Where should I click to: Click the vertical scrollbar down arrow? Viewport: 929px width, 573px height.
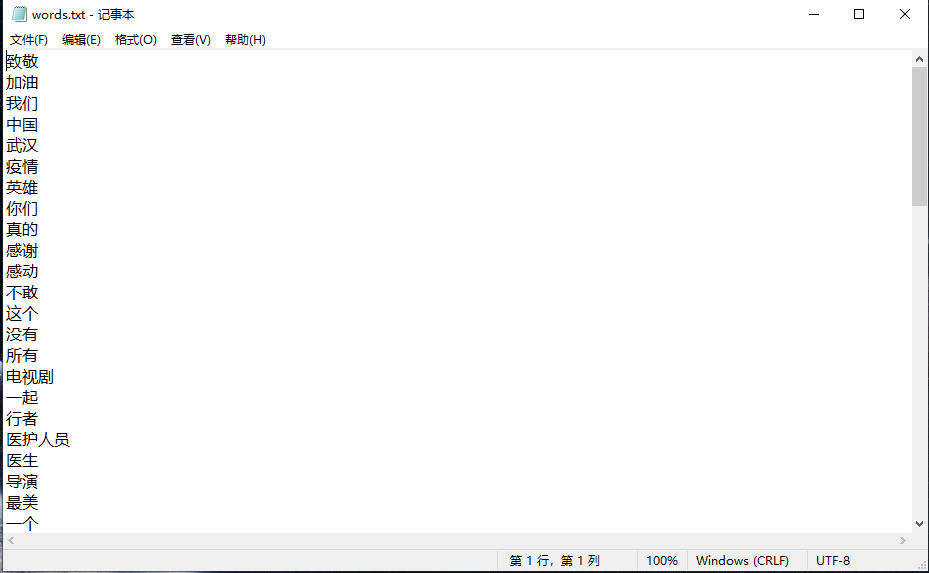pos(920,524)
